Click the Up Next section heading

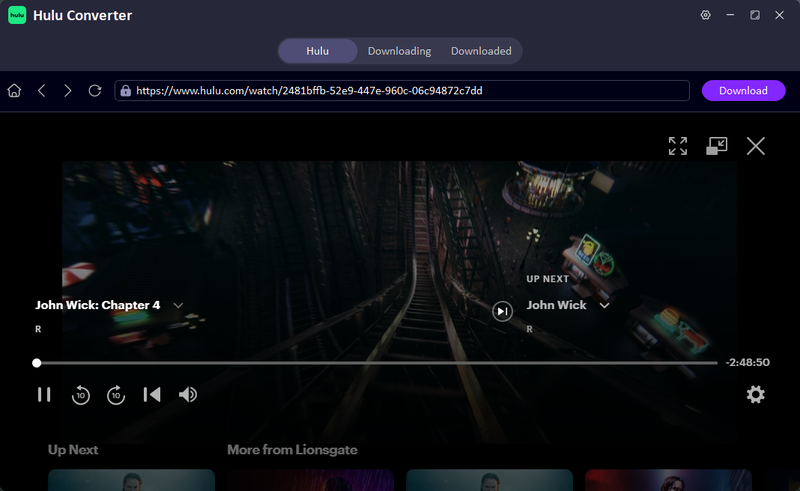tap(73, 450)
